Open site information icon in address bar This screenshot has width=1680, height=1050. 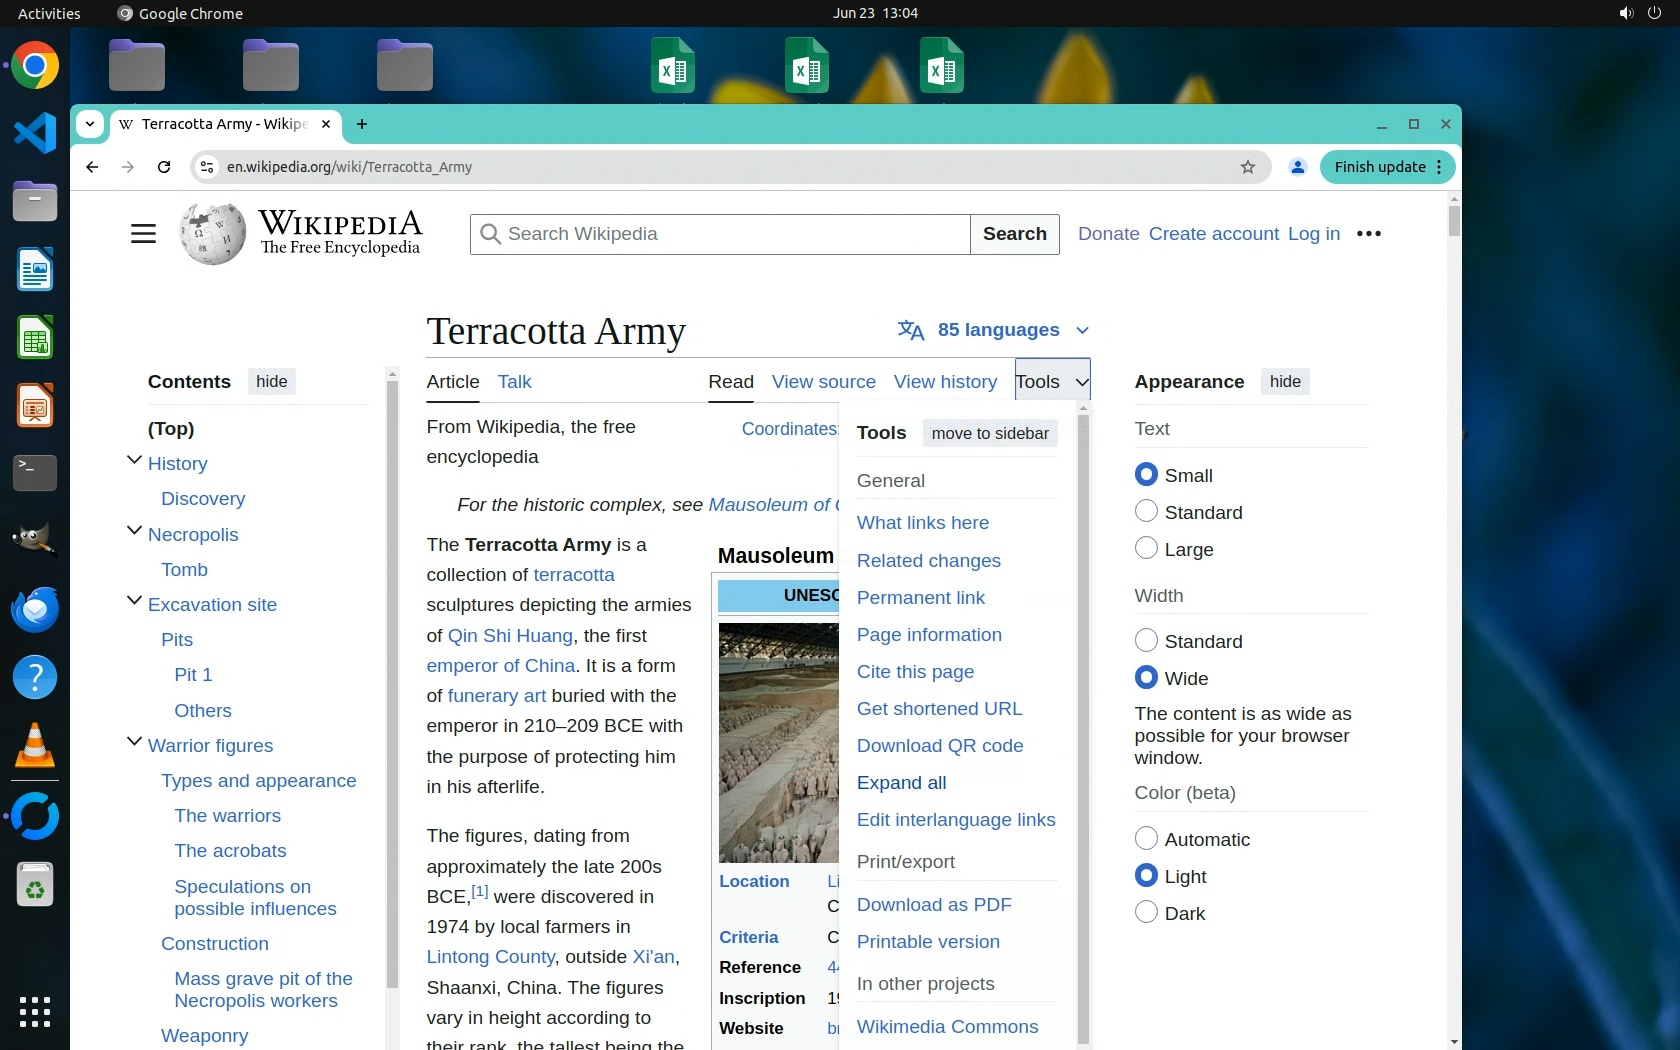coord(207,167)
